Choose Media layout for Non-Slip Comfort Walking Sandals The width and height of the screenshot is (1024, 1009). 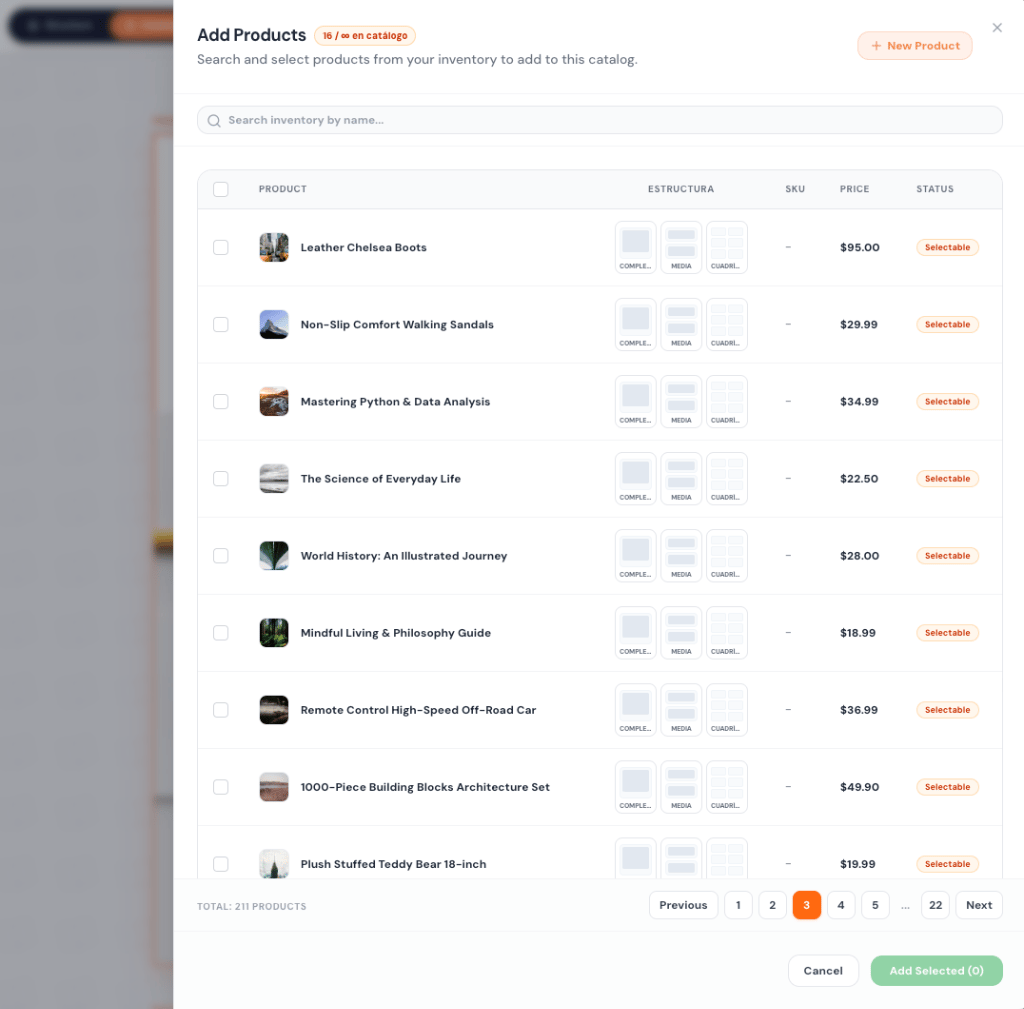[x=681, y=325]
